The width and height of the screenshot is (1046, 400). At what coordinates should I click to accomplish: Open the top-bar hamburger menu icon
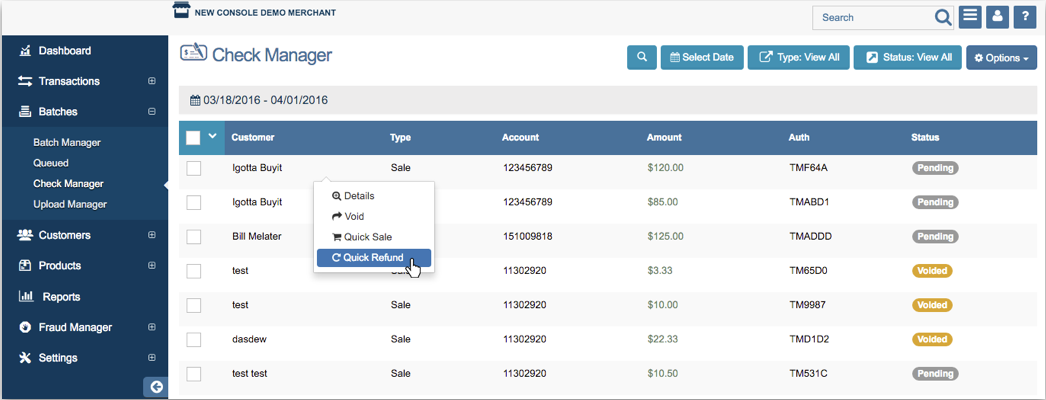970,17
